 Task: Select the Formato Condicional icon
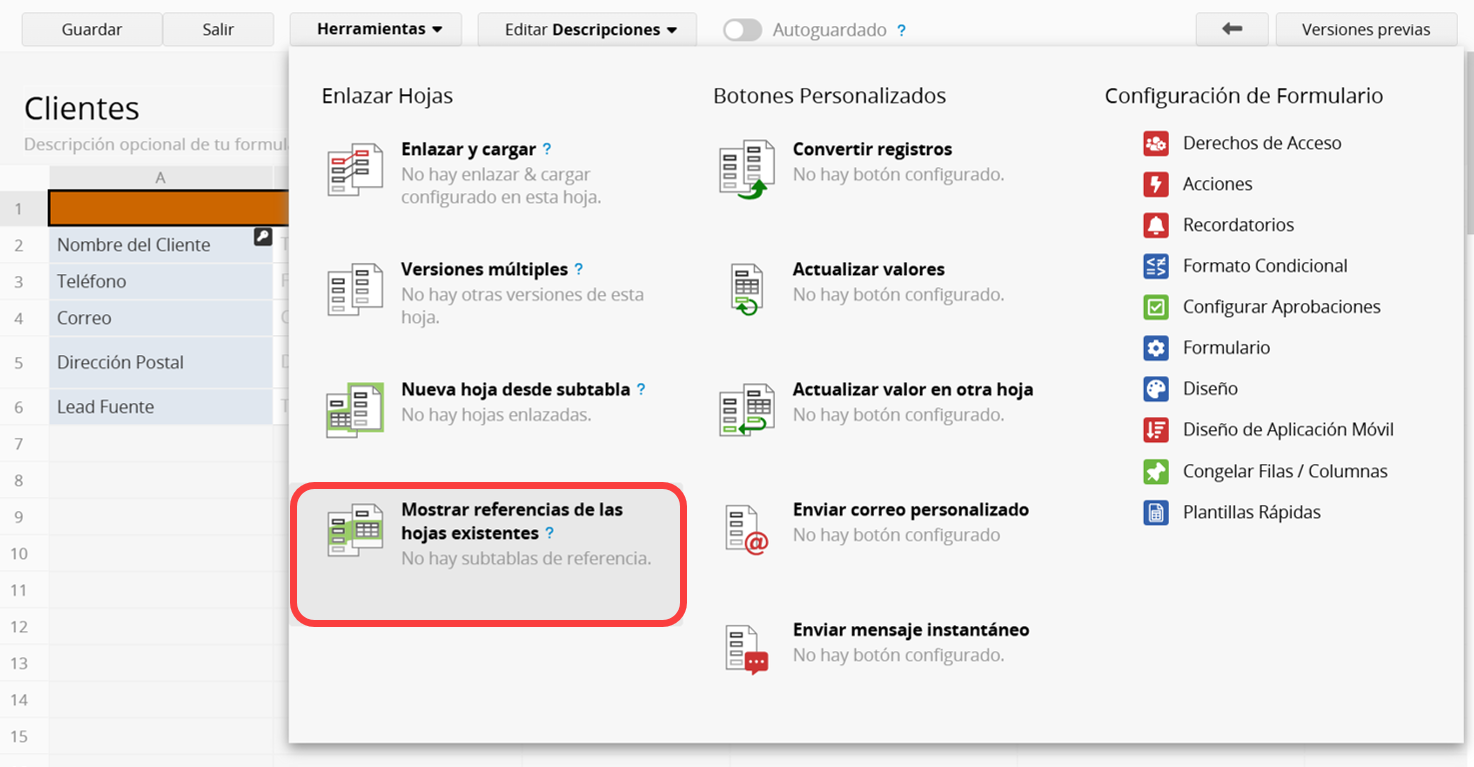1156,266
